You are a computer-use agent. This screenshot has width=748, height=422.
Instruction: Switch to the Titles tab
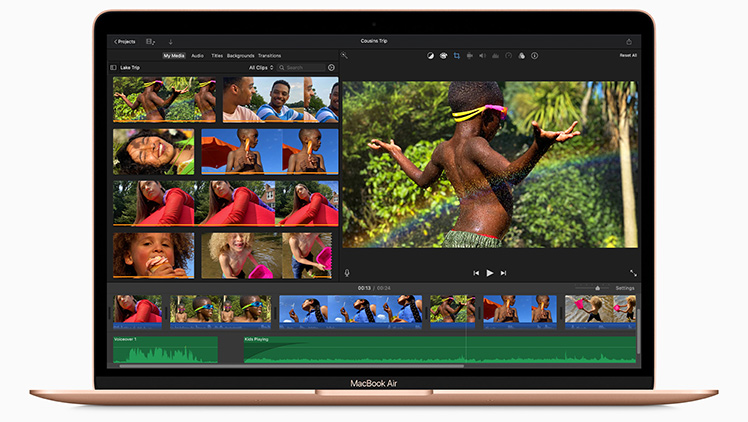click(217, 56)
